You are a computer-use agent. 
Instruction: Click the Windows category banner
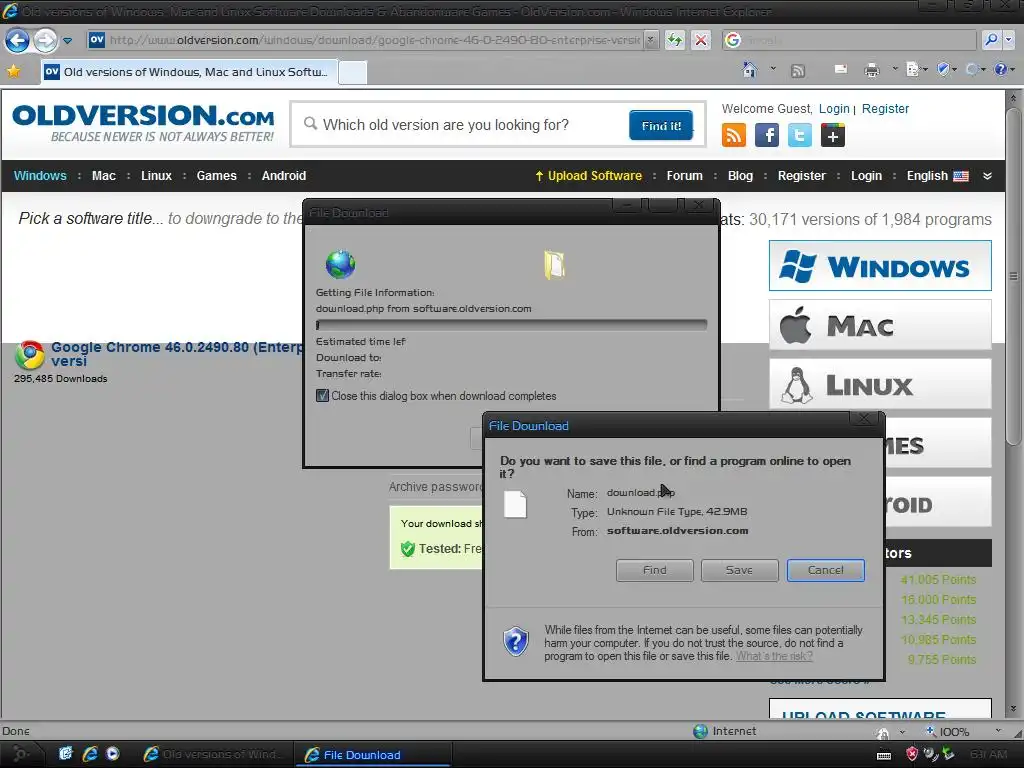(x=880, y=266)
